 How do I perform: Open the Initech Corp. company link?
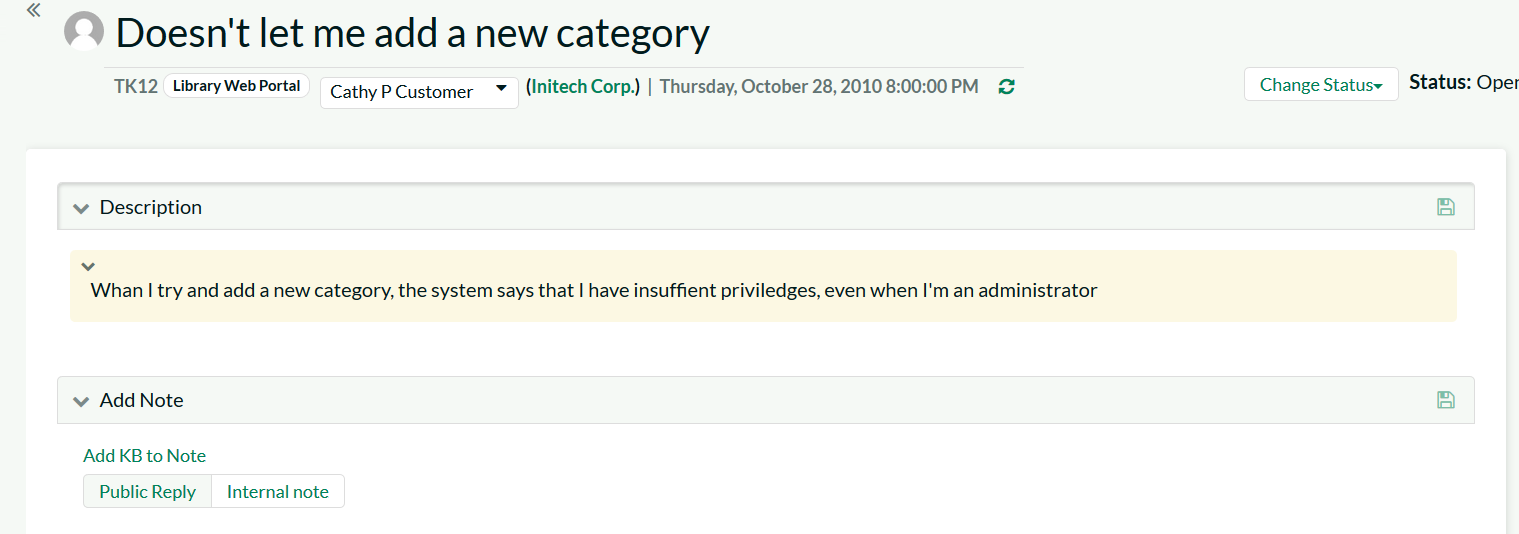coord(583,87)
